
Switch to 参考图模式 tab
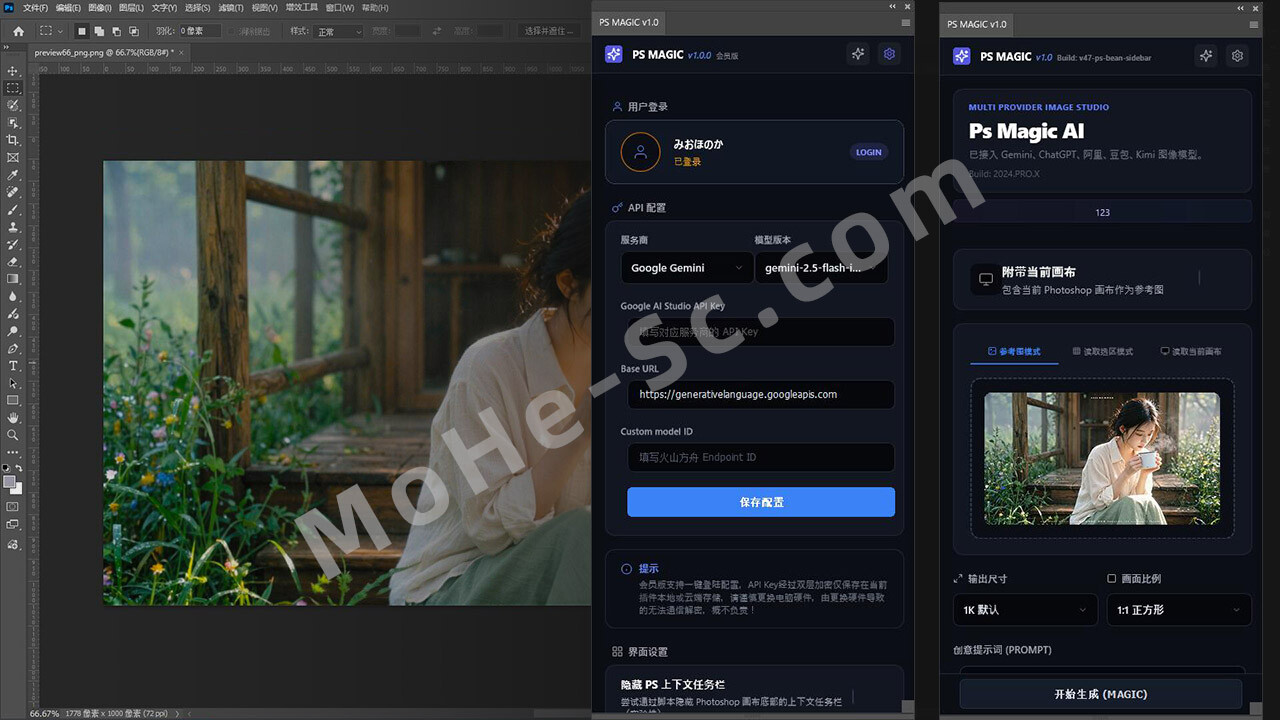coord(1014,352)
